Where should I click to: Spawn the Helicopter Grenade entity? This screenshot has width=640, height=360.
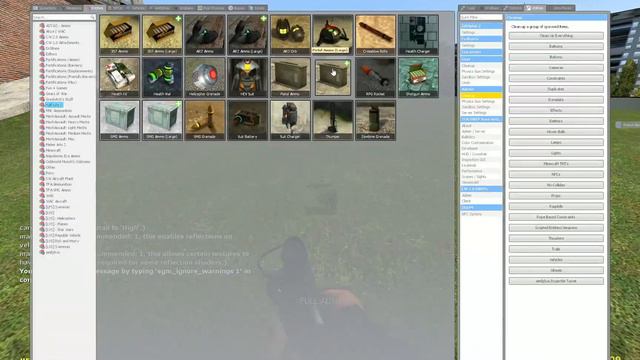tap(204, 78)
